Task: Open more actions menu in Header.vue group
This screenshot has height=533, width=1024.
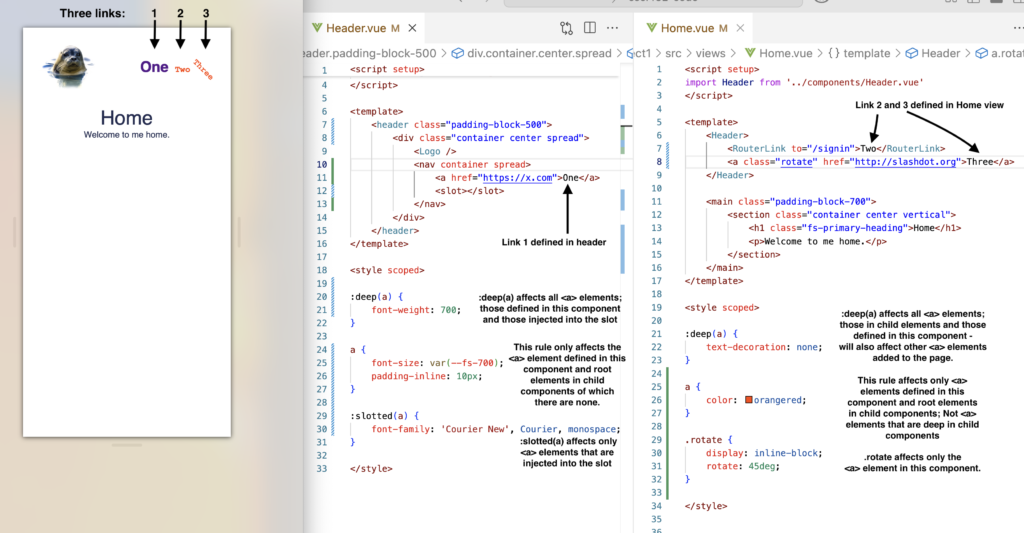Action: [x=613, y=28]
